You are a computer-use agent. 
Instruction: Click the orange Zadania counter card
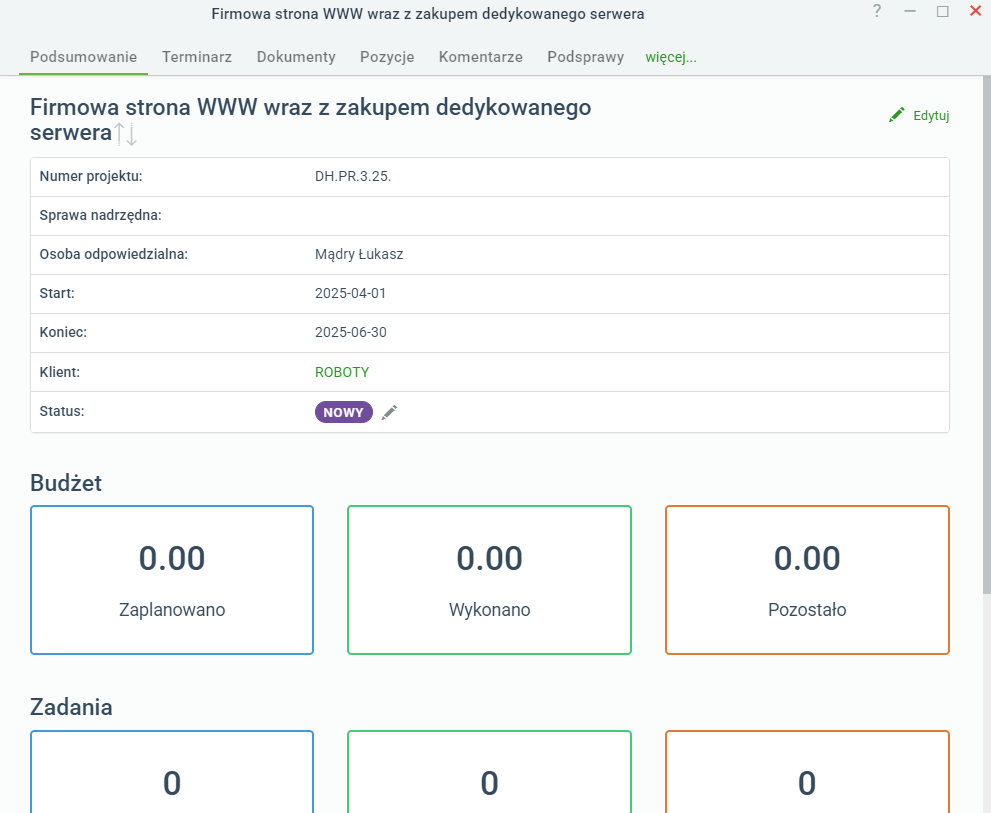(x=807, y=771)
